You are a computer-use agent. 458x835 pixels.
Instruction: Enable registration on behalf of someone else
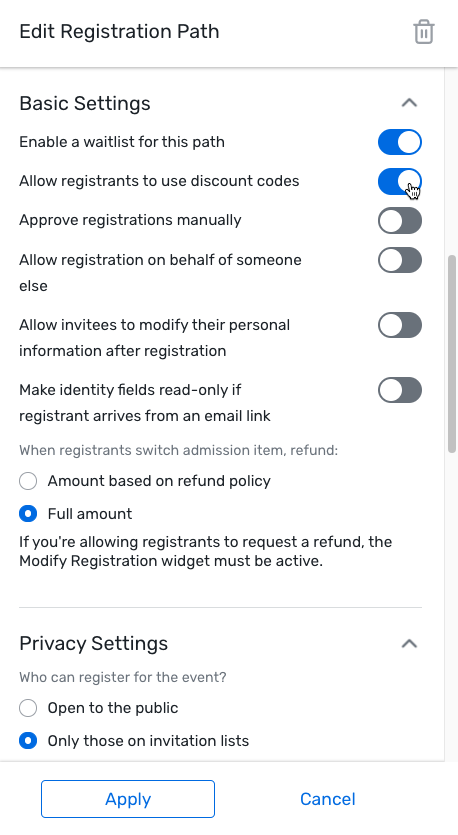click(x=400, y=260)
